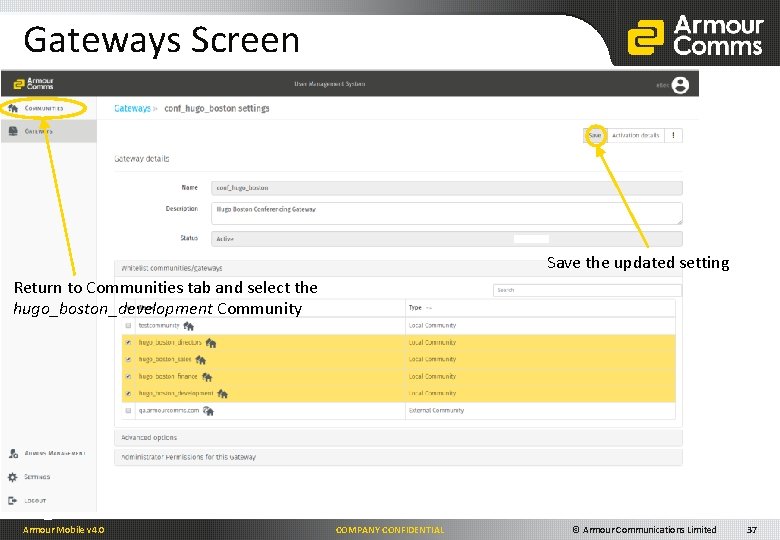780x540 pixels.
Task: Select the hugo_boston_finance name text
Action: [x=168, y=376]
